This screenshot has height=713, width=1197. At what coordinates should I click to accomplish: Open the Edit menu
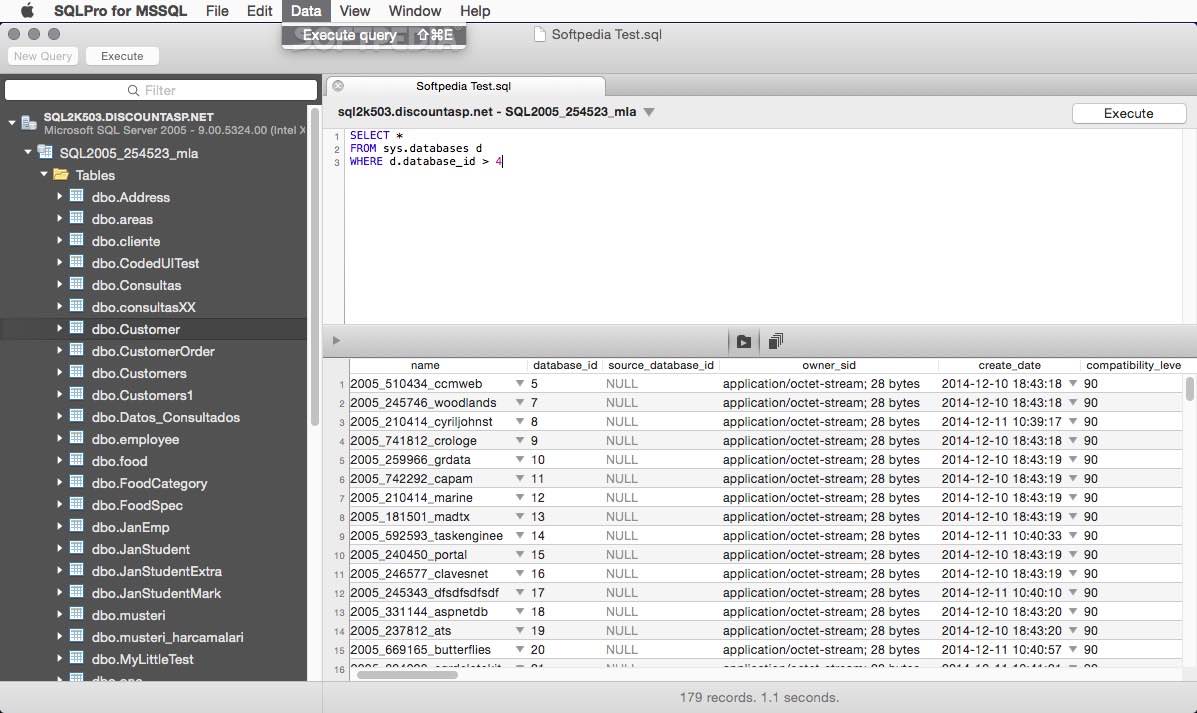[260, 11]
